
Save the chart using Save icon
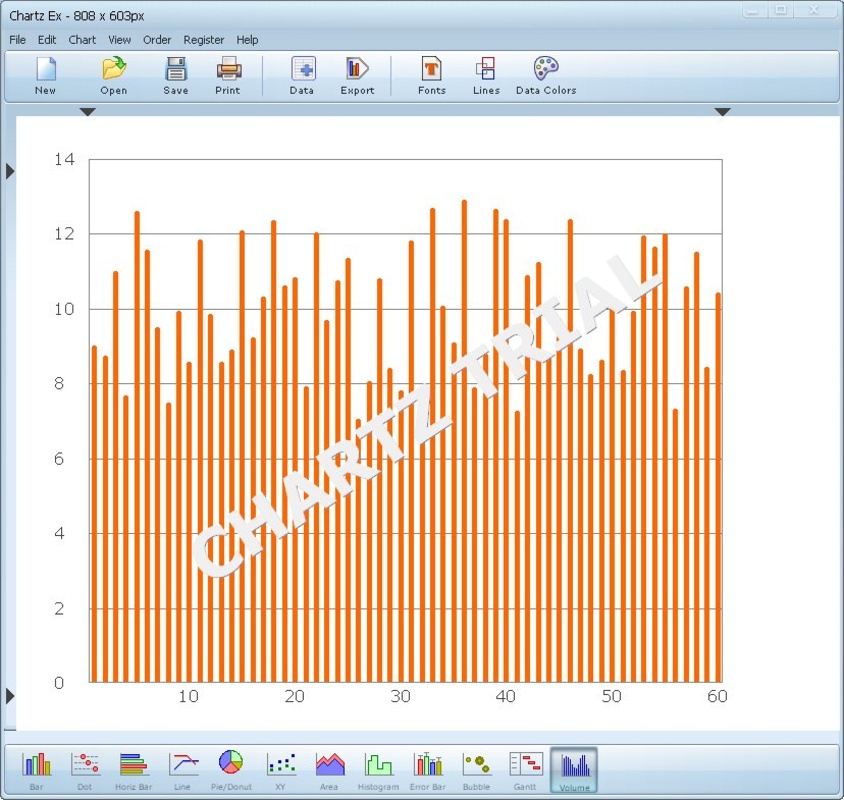coord(175,75)
